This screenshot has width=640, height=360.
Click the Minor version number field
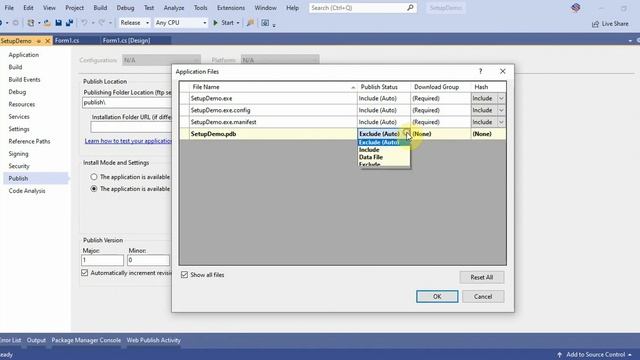(148, 260)
